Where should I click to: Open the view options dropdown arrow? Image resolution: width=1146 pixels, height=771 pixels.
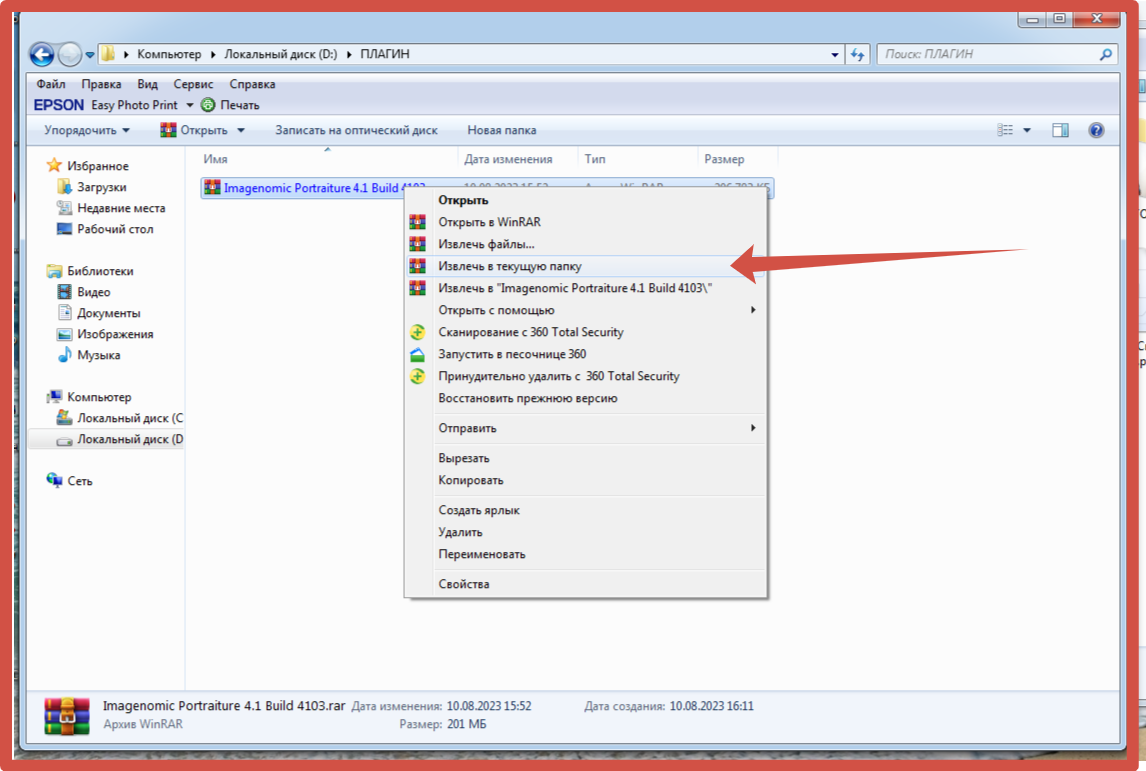(1027, 130)
